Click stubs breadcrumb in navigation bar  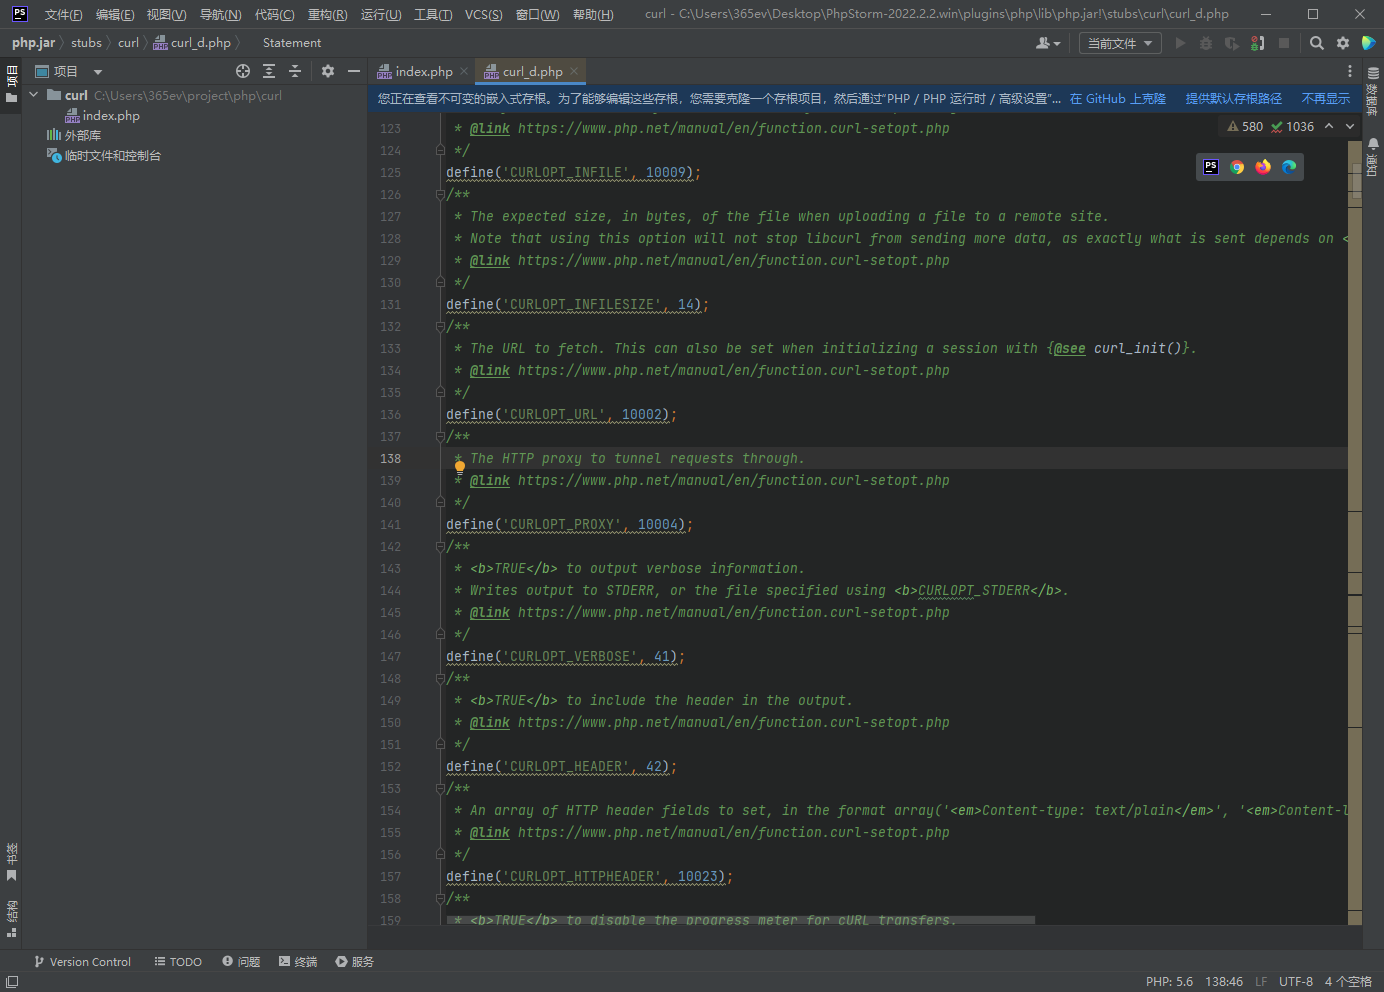coord(86,43)
